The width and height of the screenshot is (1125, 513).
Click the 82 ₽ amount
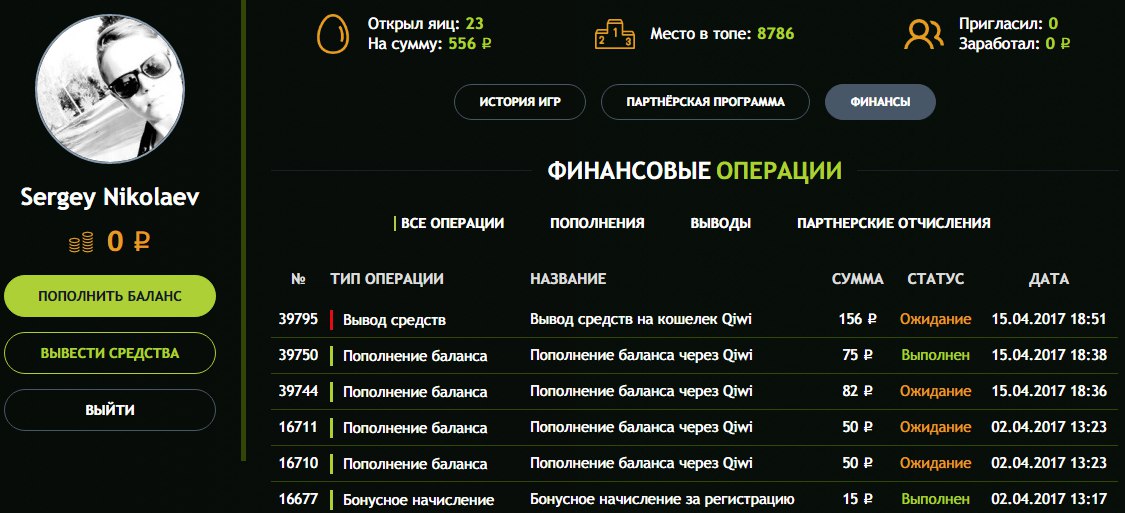pos(857,391)
